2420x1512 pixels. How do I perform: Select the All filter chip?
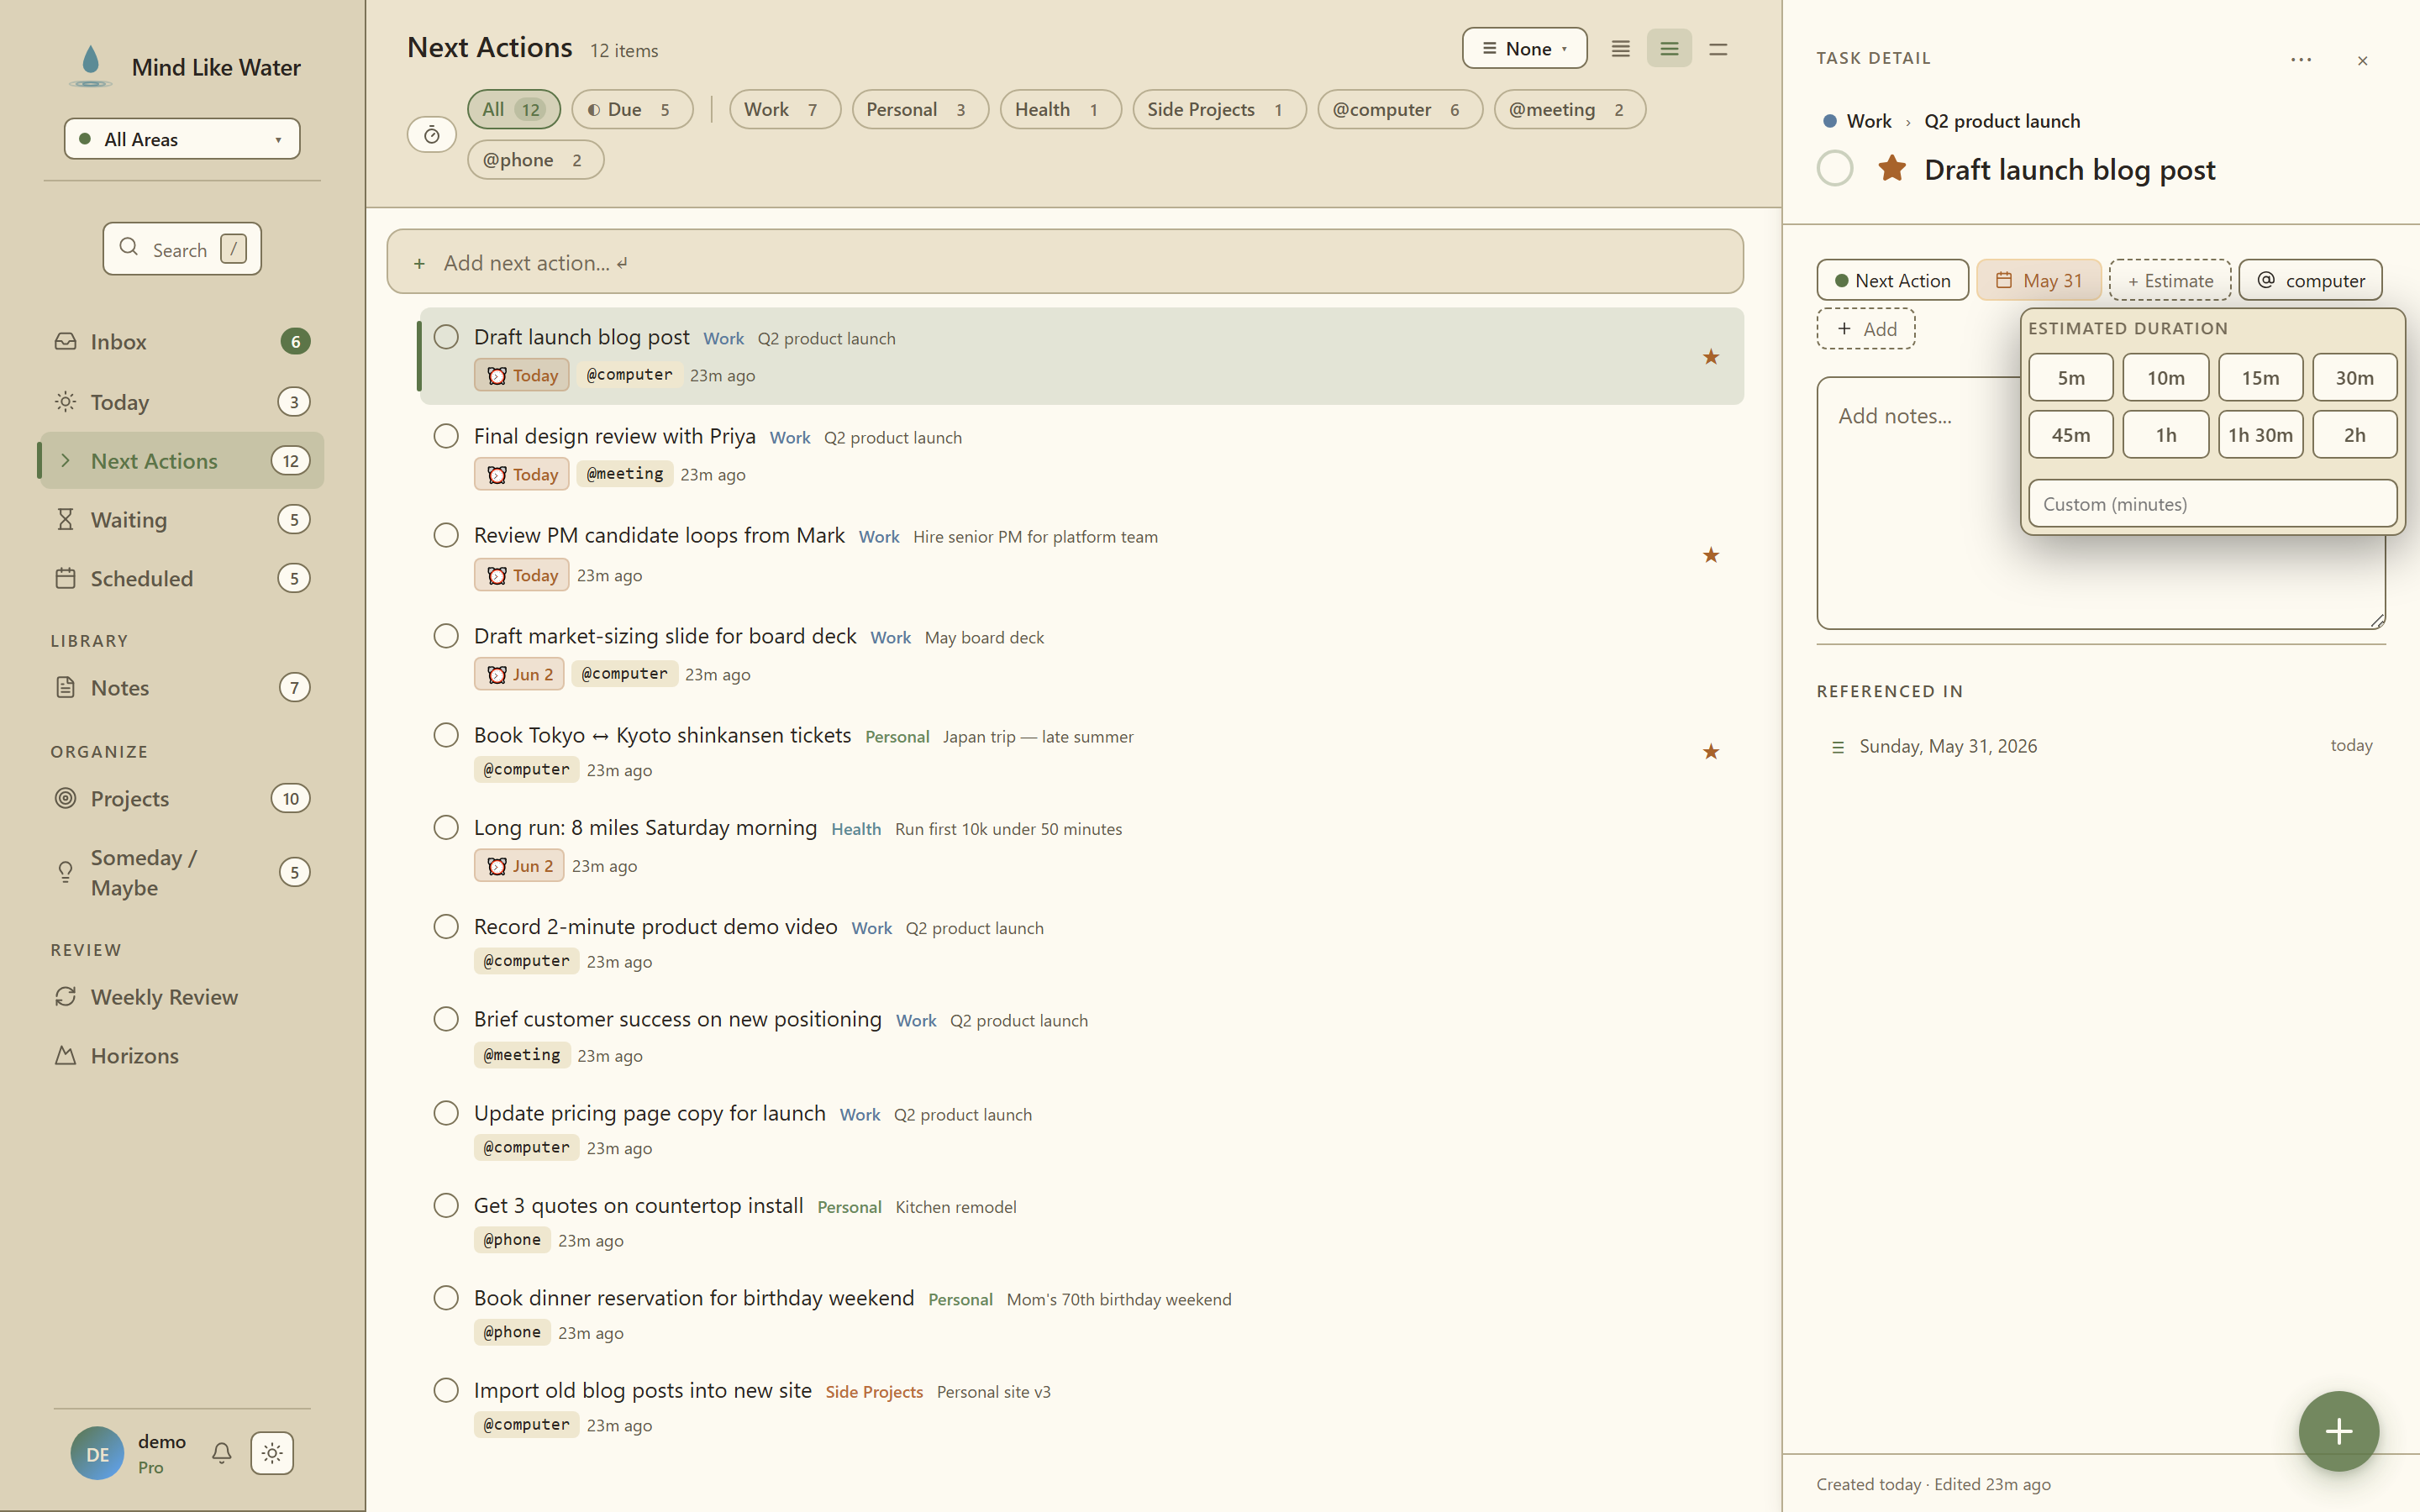514,109
